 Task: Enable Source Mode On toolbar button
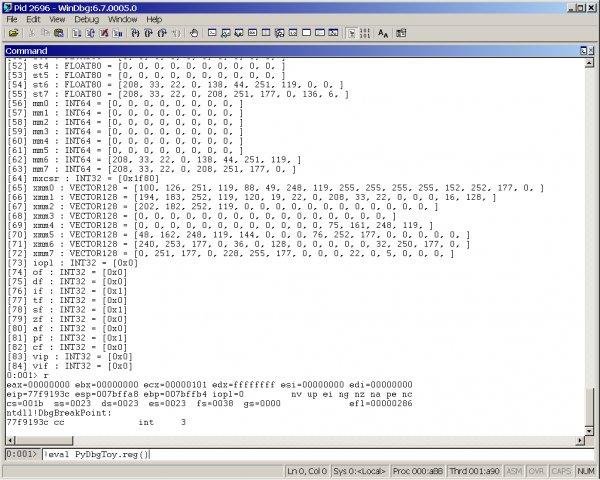click(352, 33)
